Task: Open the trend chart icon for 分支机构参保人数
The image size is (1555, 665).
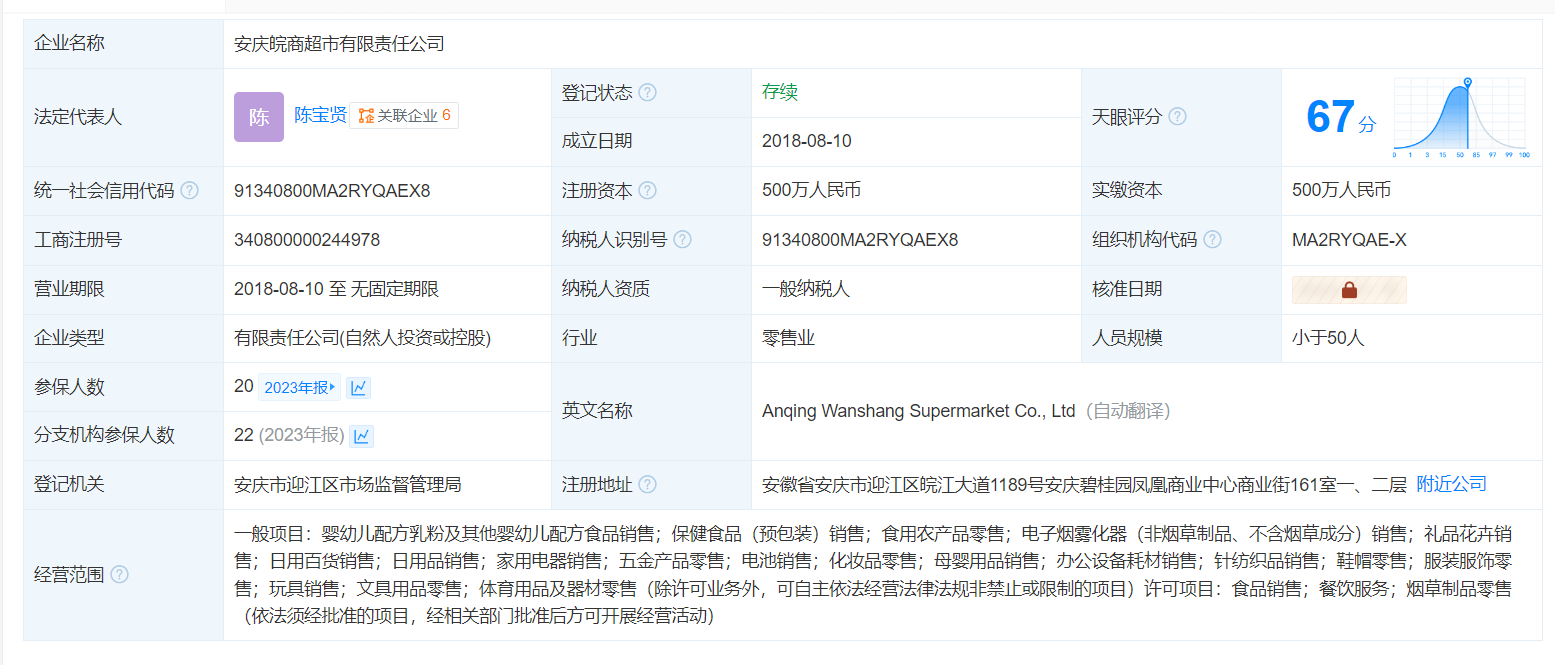Action: (362, 436)
